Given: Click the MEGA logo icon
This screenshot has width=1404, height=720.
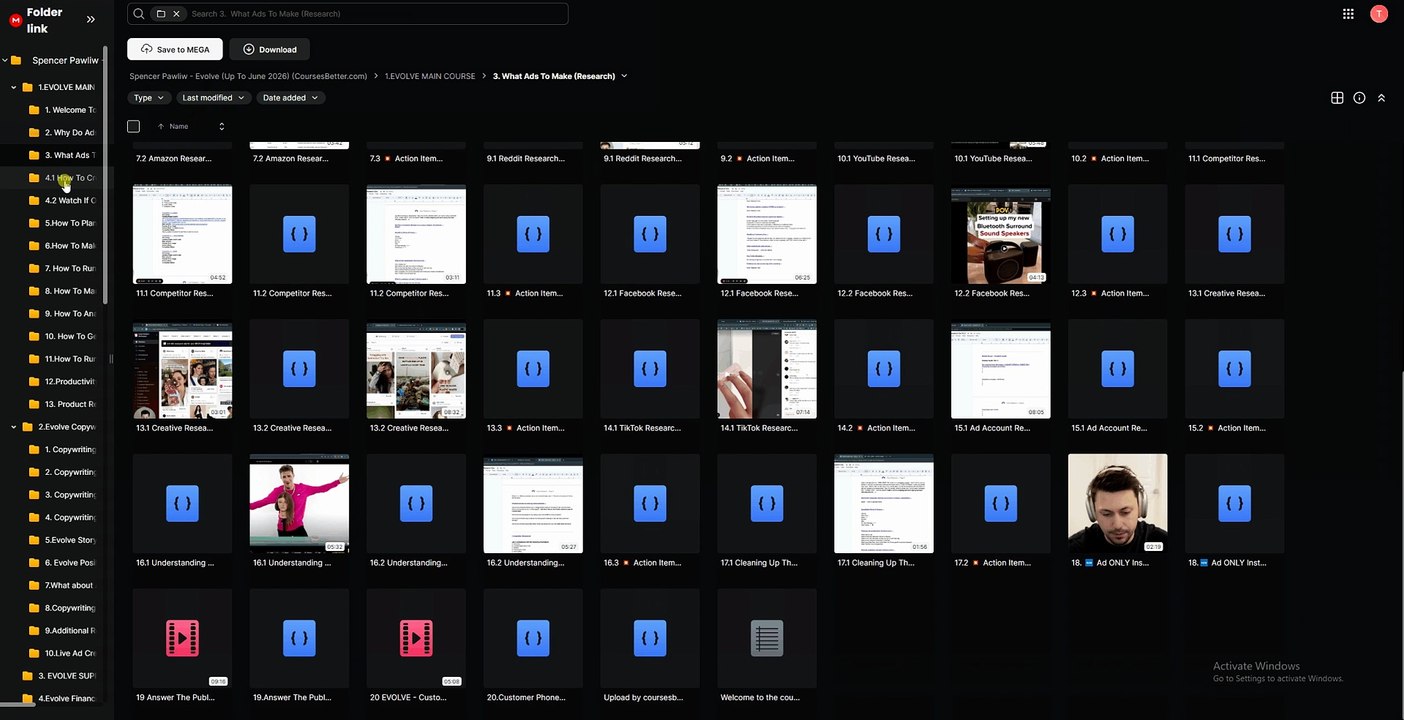Looking at the screenshot, I should pyautogui.click(x=15, y=20).
